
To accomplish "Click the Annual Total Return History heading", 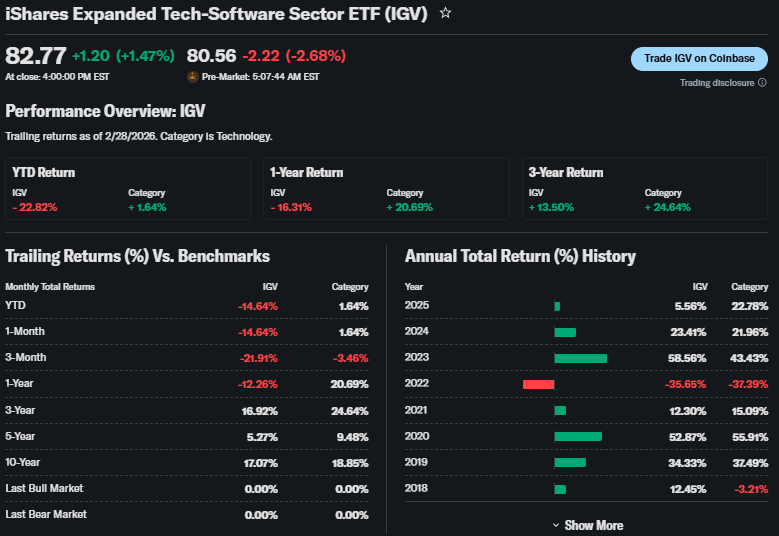I will click(520, 256).
